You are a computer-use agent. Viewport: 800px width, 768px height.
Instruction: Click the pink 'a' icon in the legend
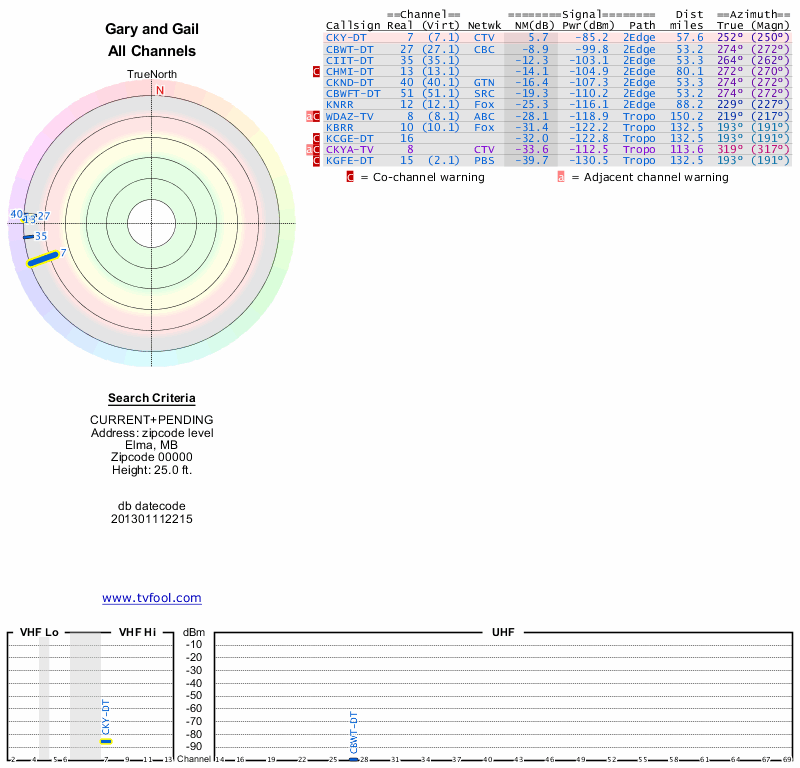[x=561, y=177]
